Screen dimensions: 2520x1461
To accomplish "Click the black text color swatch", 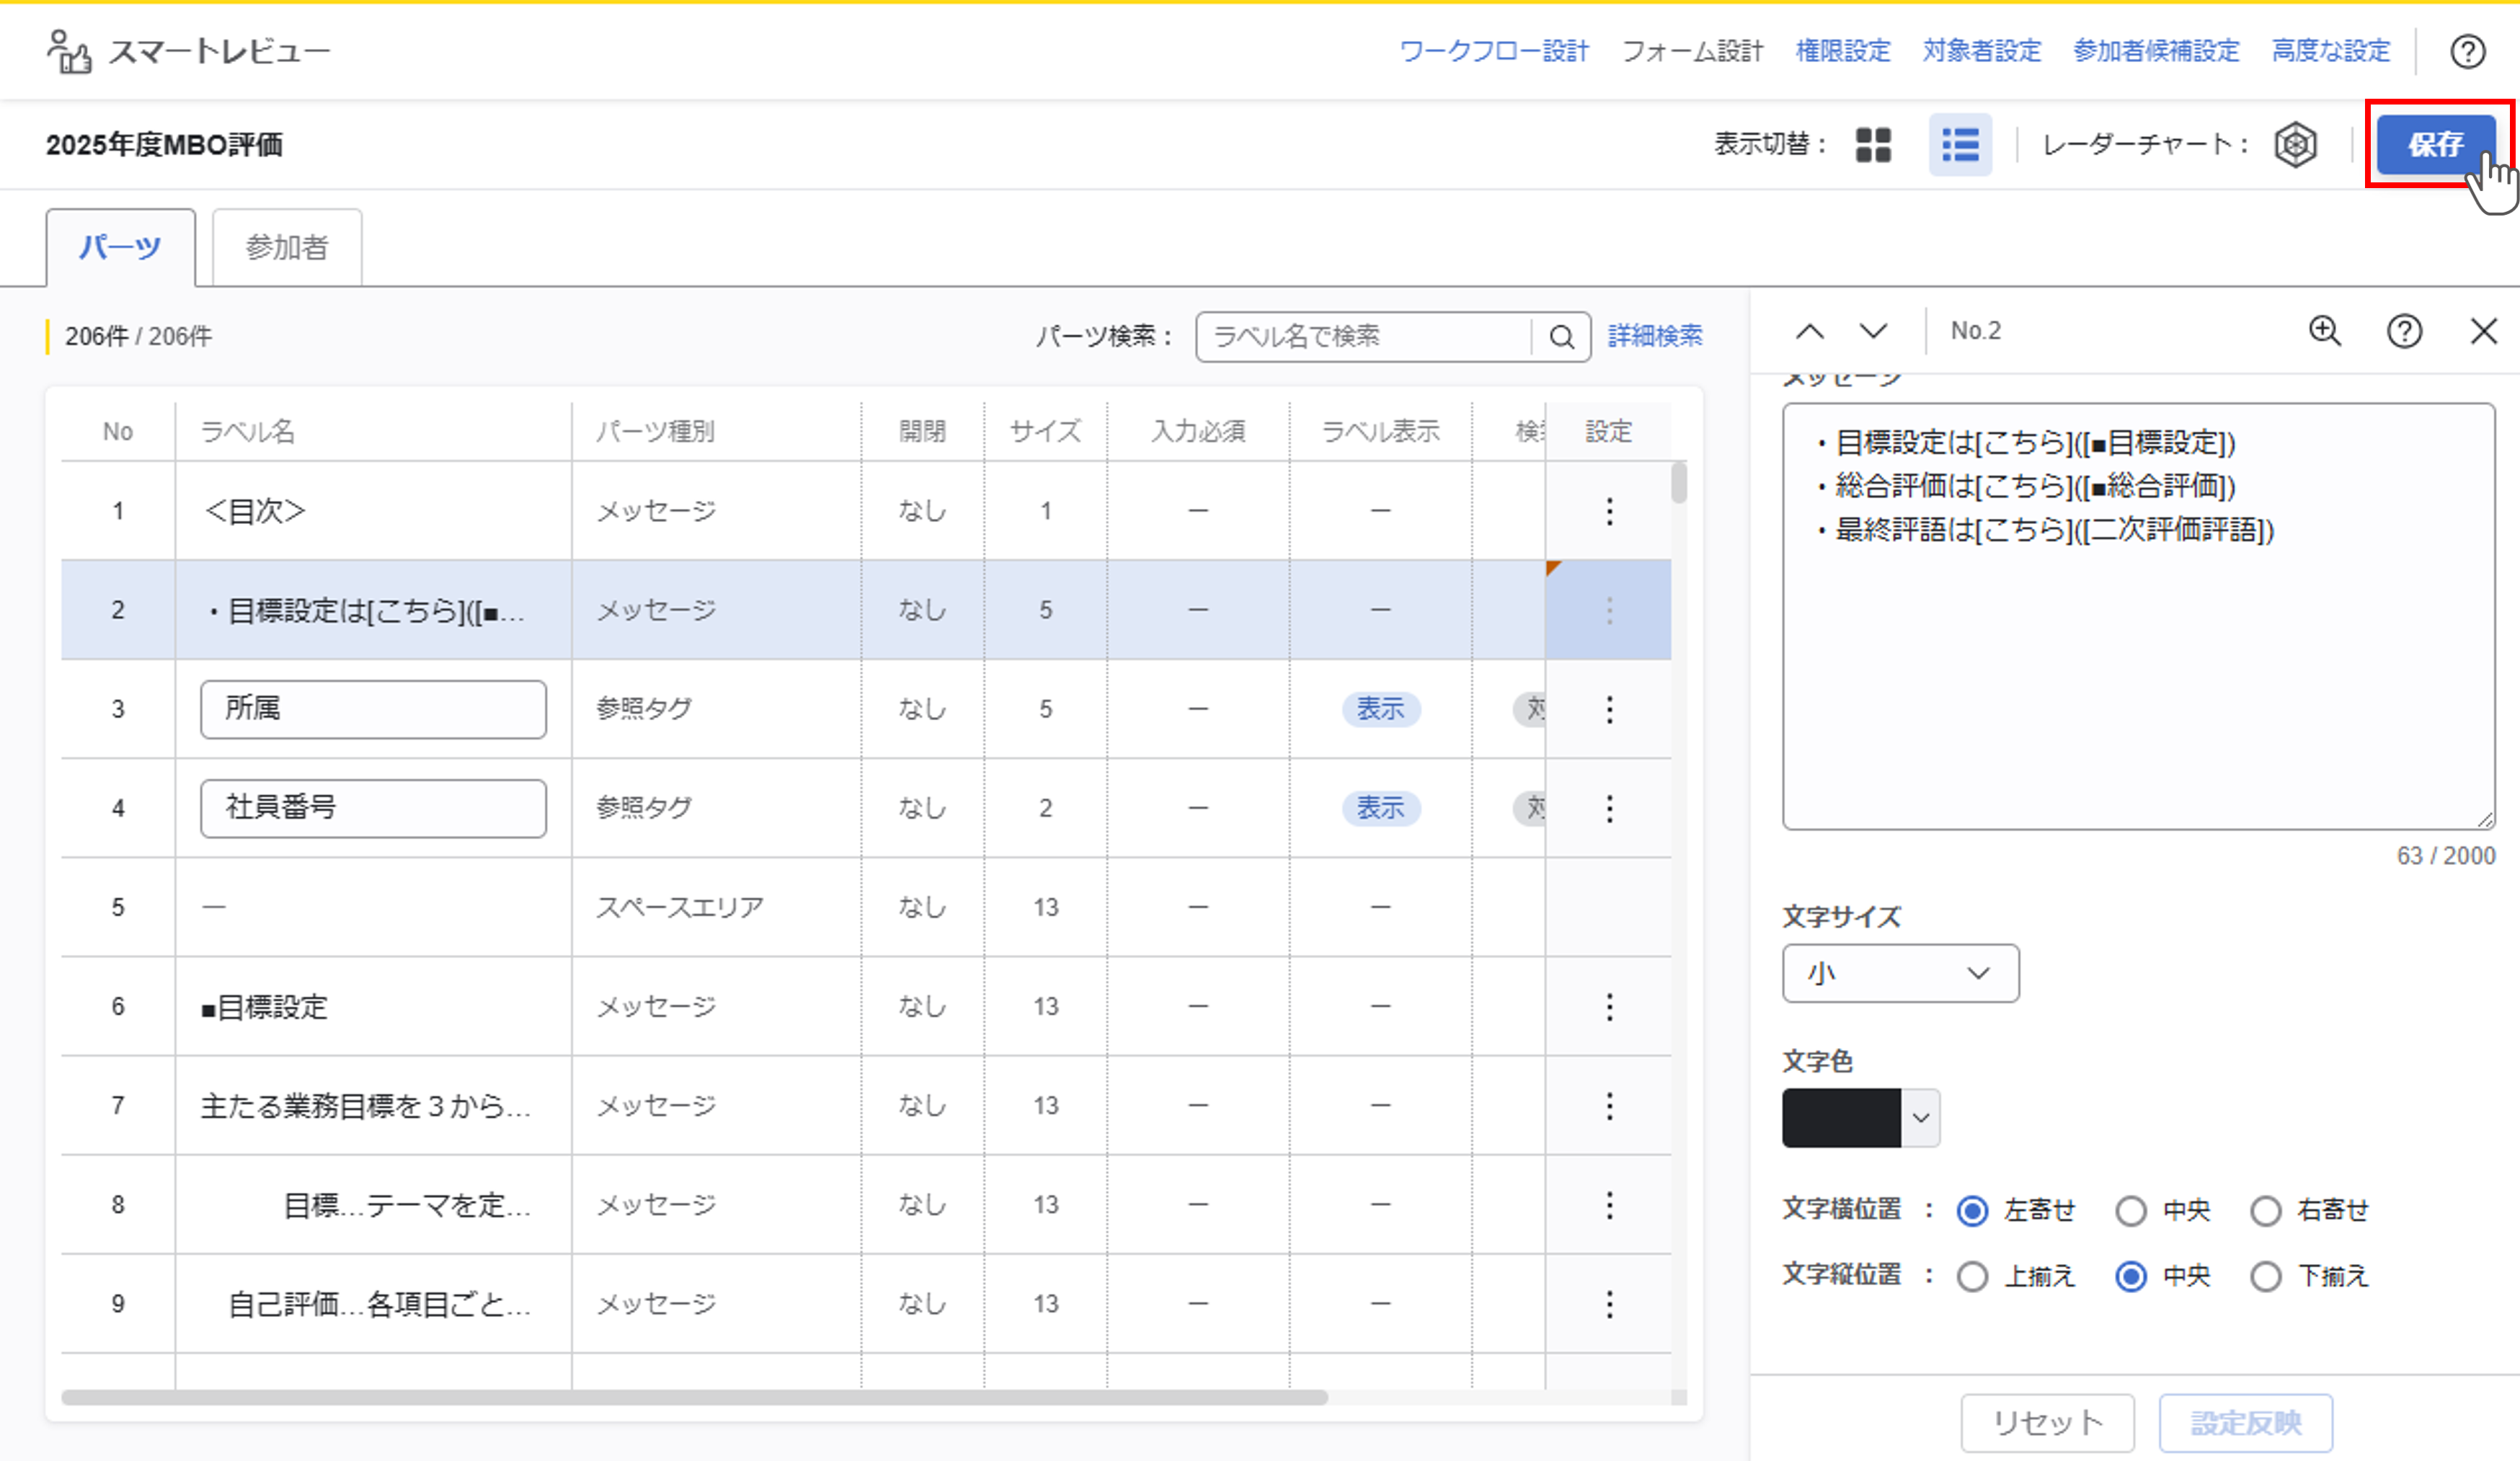I will (x=1841, y=1118).
